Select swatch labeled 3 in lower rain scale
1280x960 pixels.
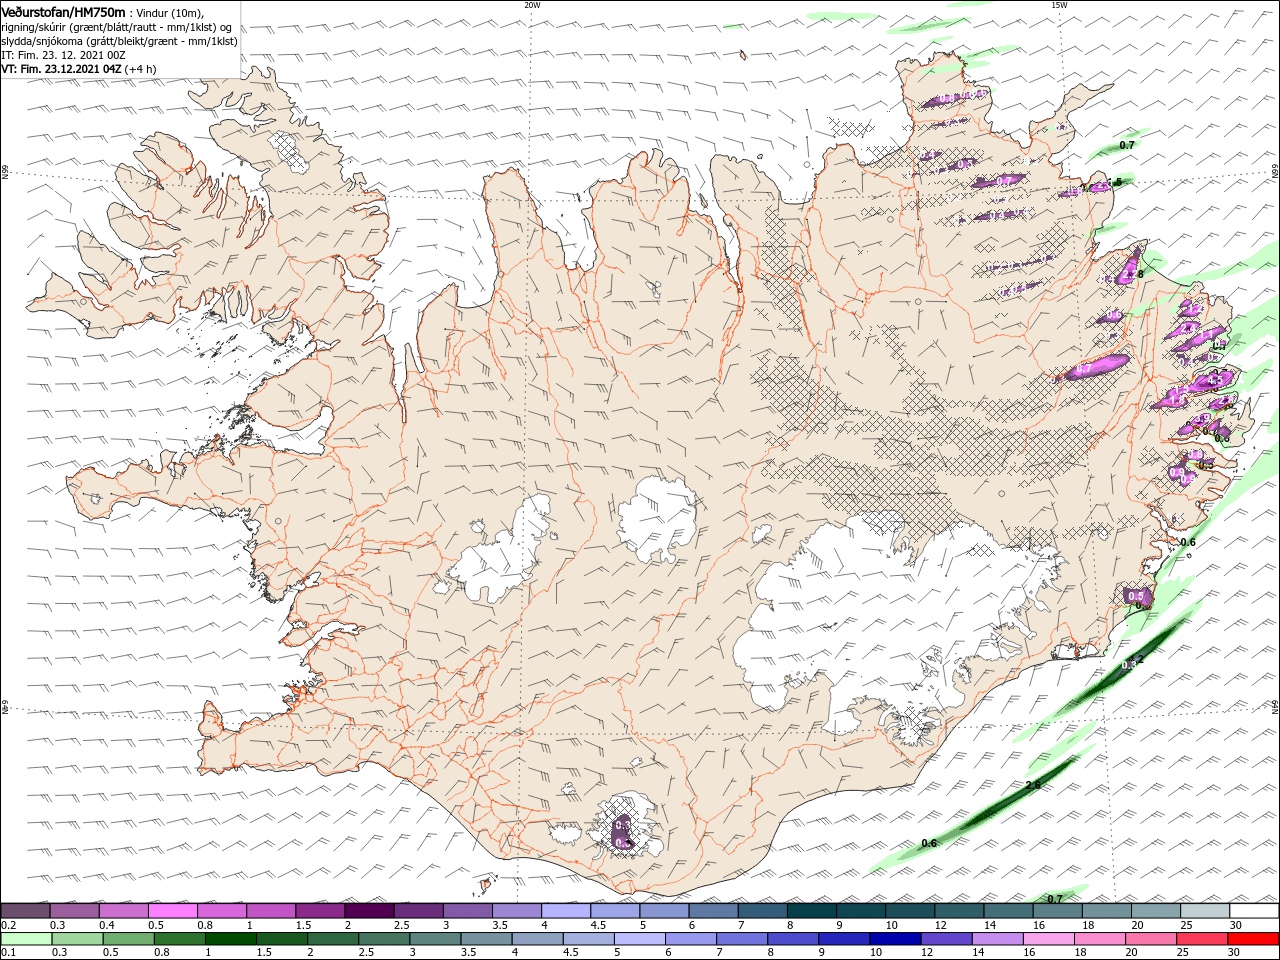point(435,939)
